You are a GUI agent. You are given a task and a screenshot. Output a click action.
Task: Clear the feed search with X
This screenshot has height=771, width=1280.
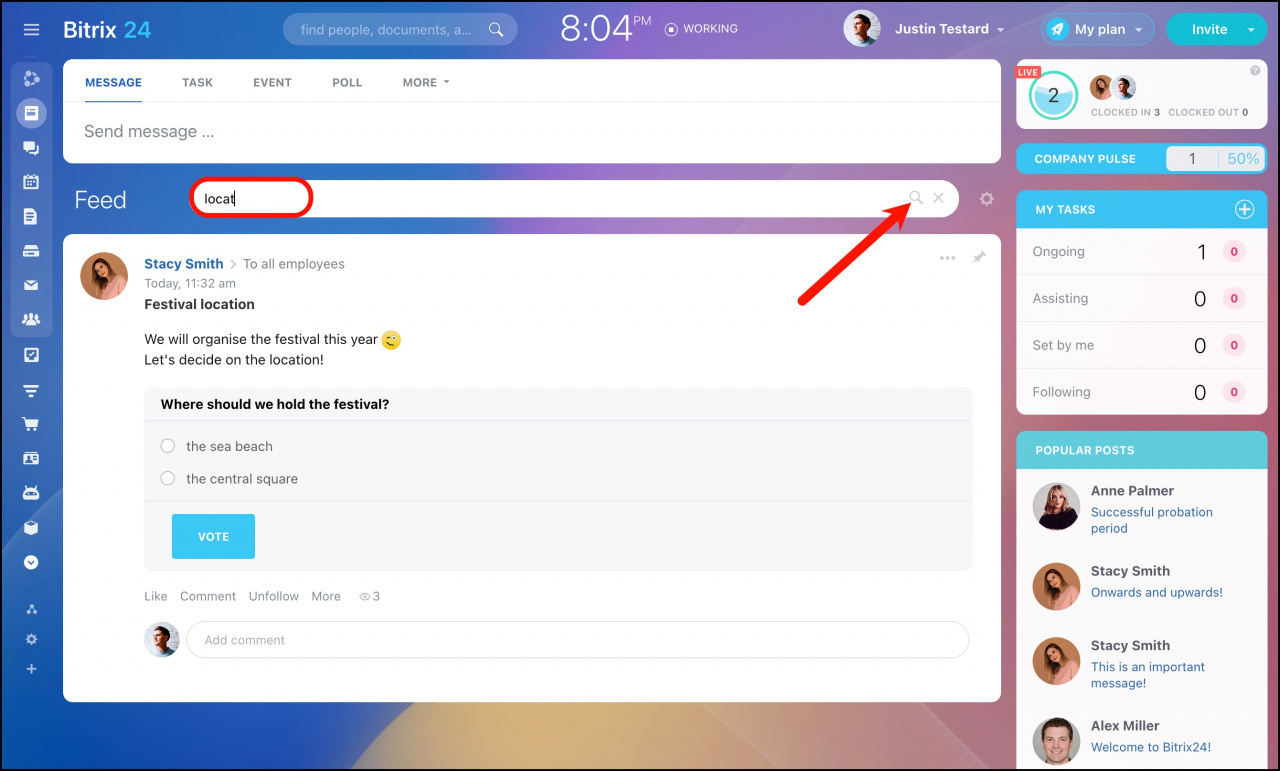(938, 198)
